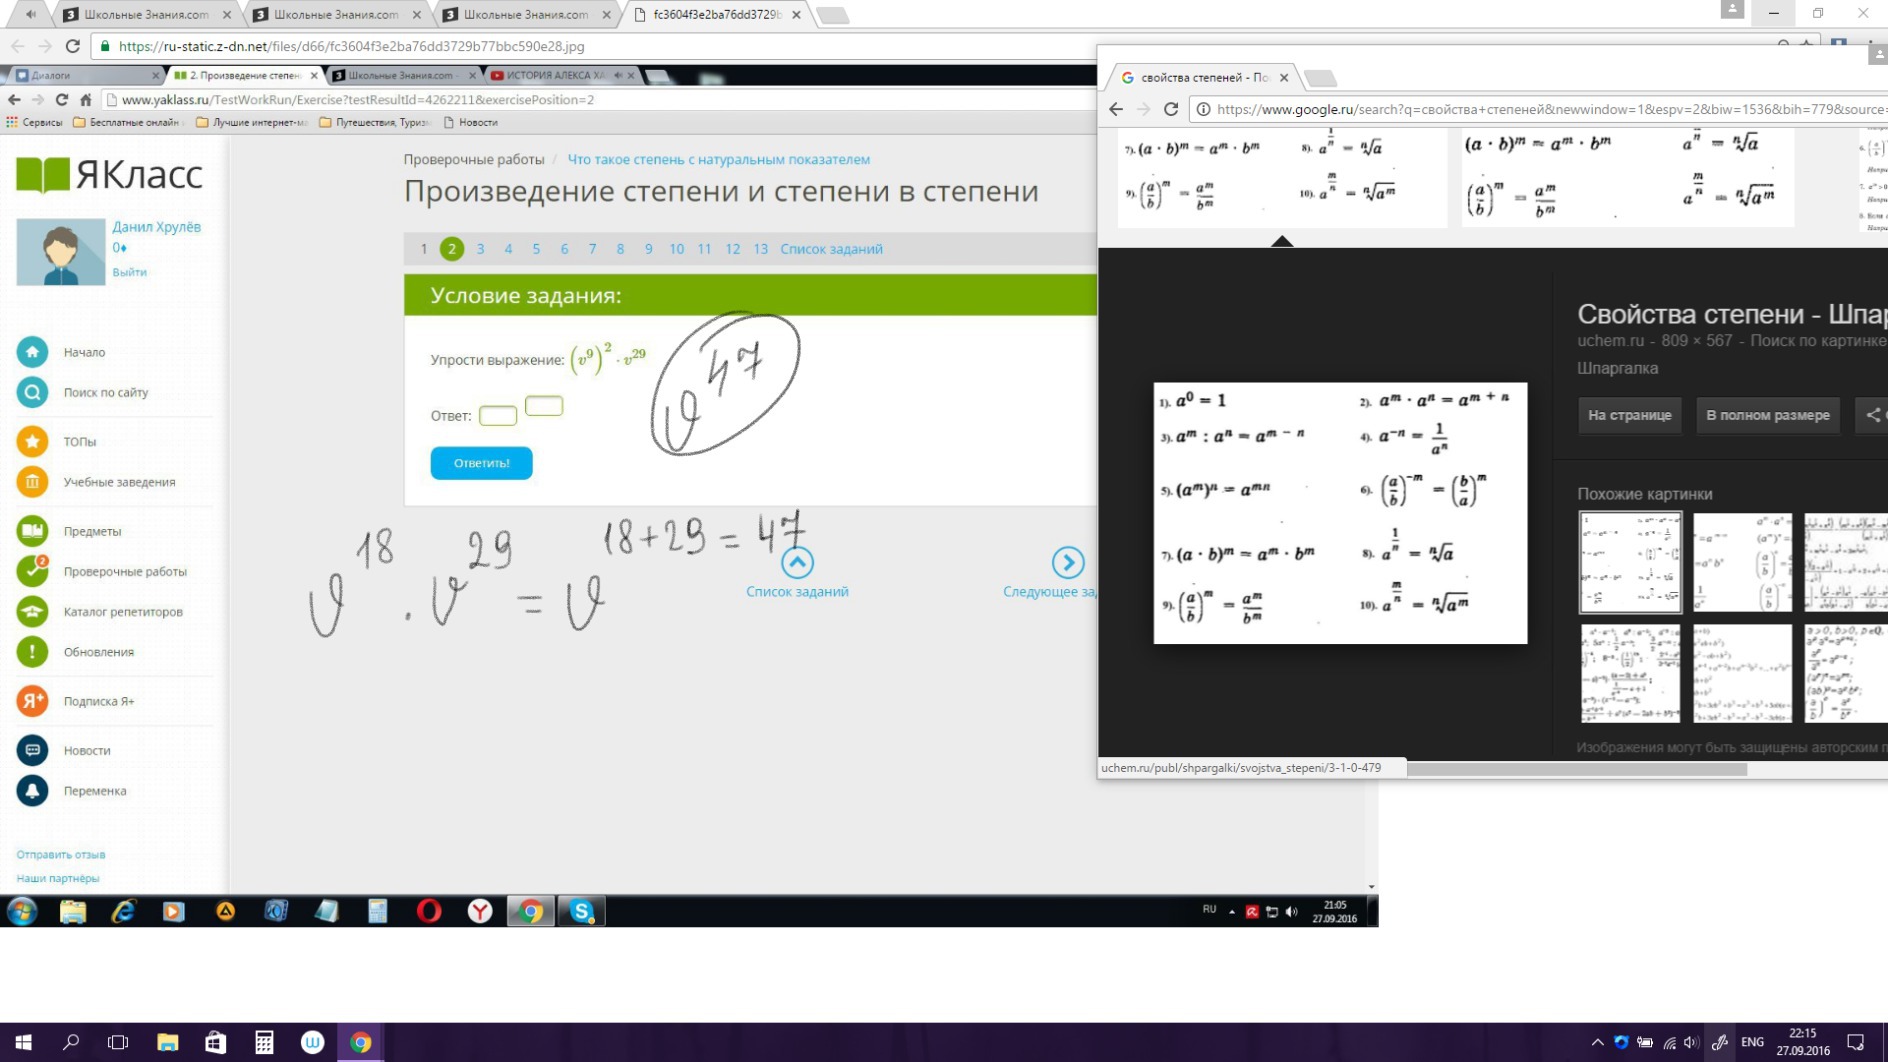Go to exercise number 3
Viewport: 1888px width, 1062px height.
480,249
